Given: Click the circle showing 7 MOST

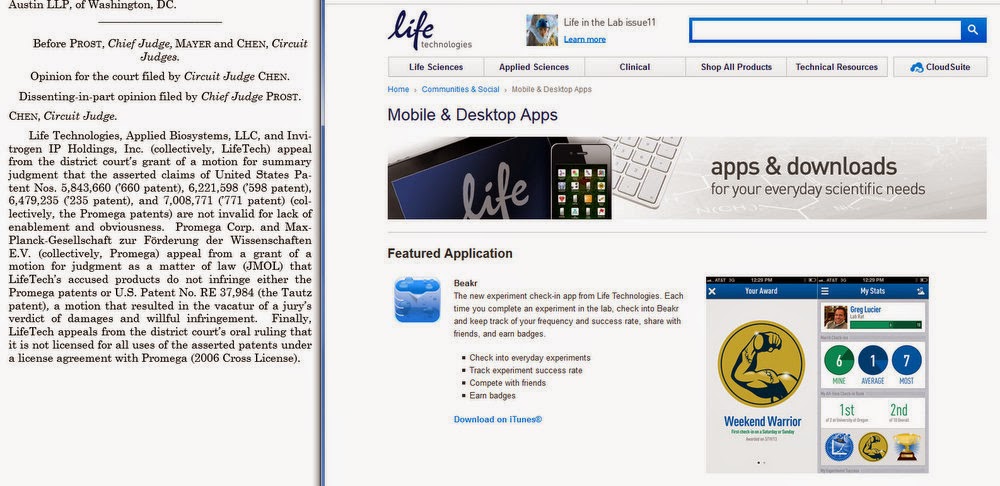Looking at the screenshot, I should (906, 360).
